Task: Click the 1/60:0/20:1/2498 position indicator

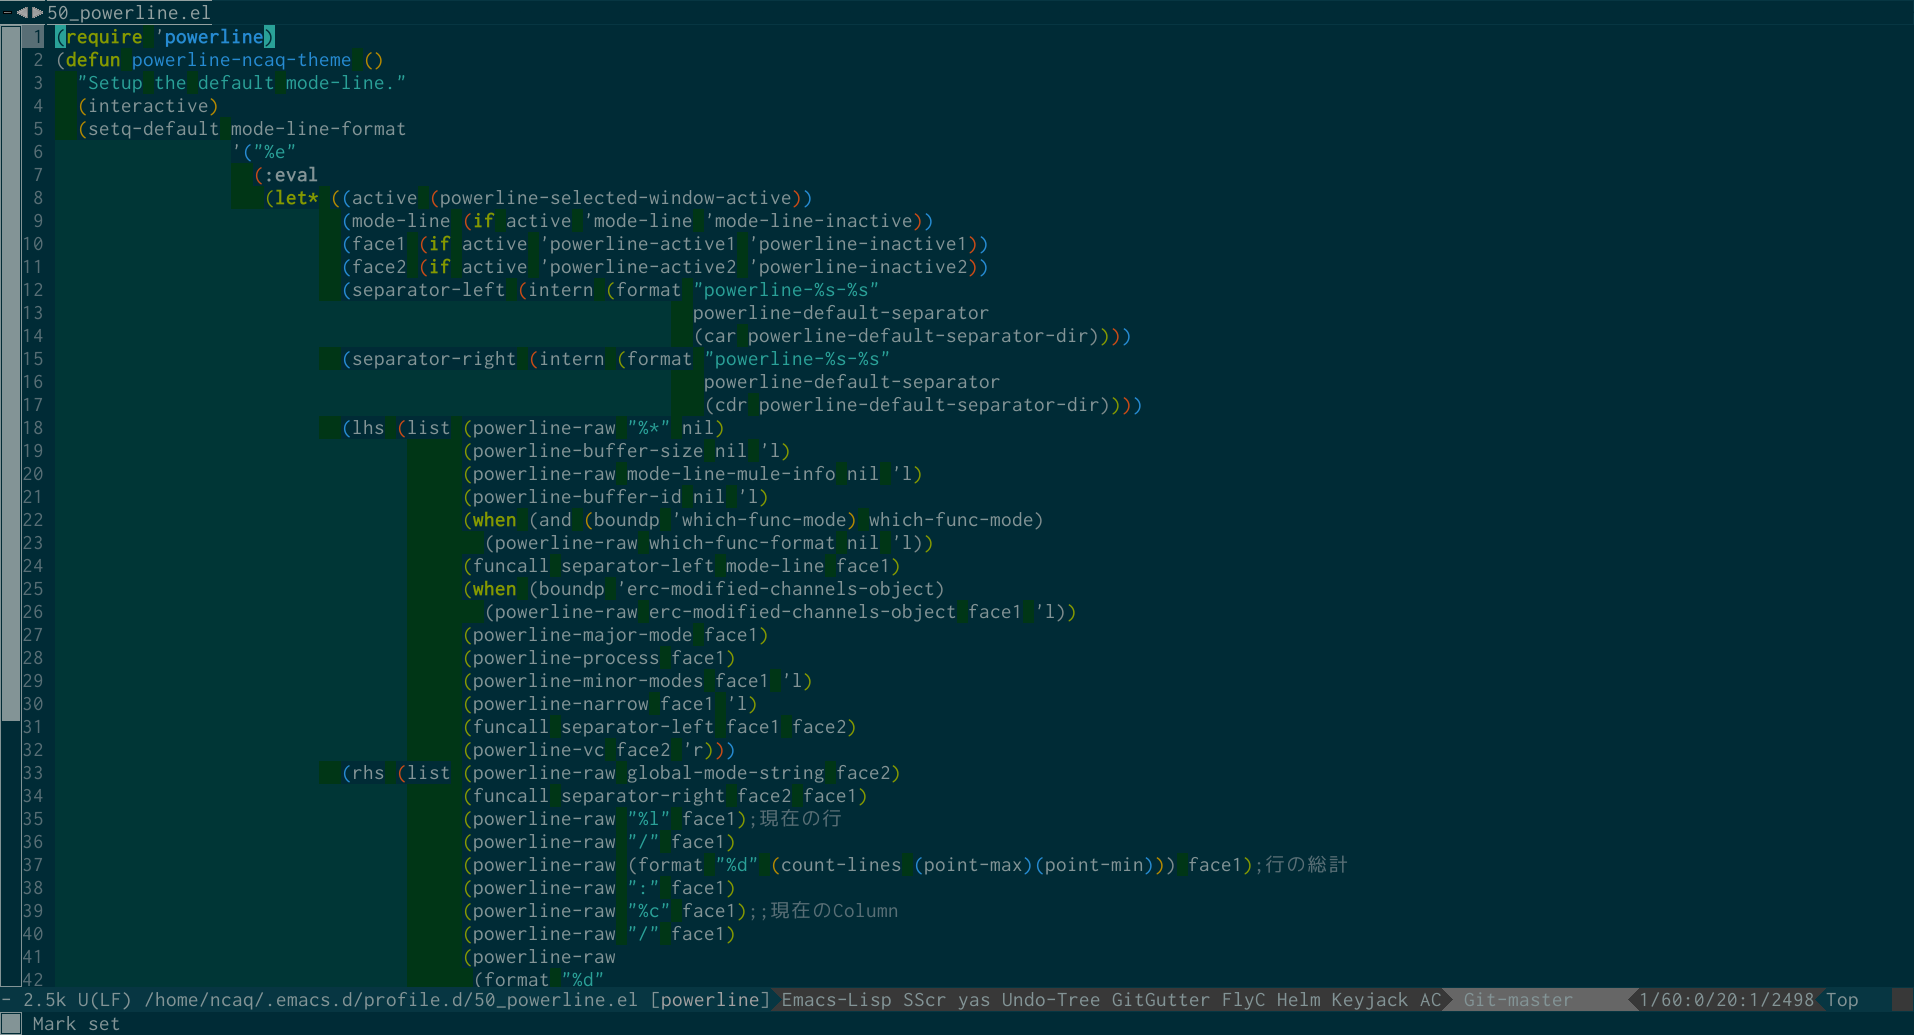Action: (x=1727, y=999)
